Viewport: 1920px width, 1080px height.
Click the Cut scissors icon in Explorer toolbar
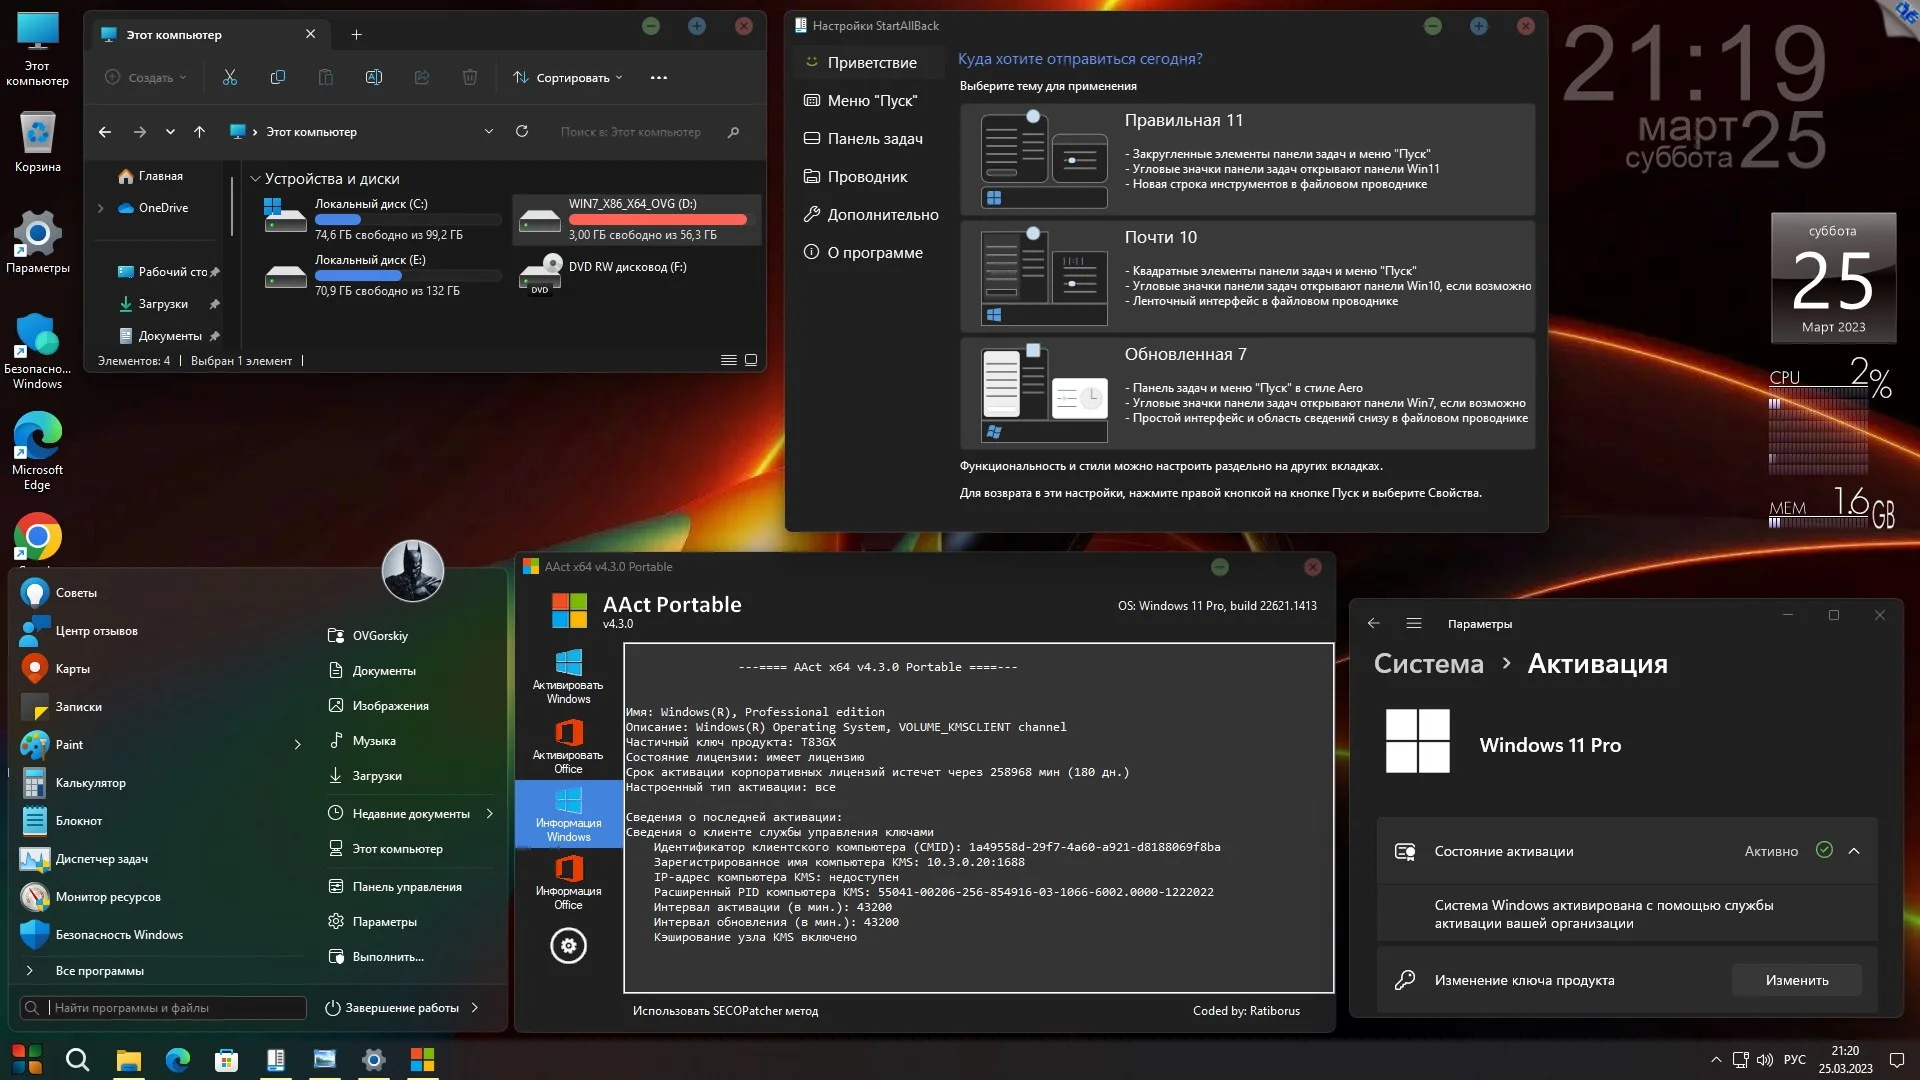pyautogui.click(x=230, y=77)
